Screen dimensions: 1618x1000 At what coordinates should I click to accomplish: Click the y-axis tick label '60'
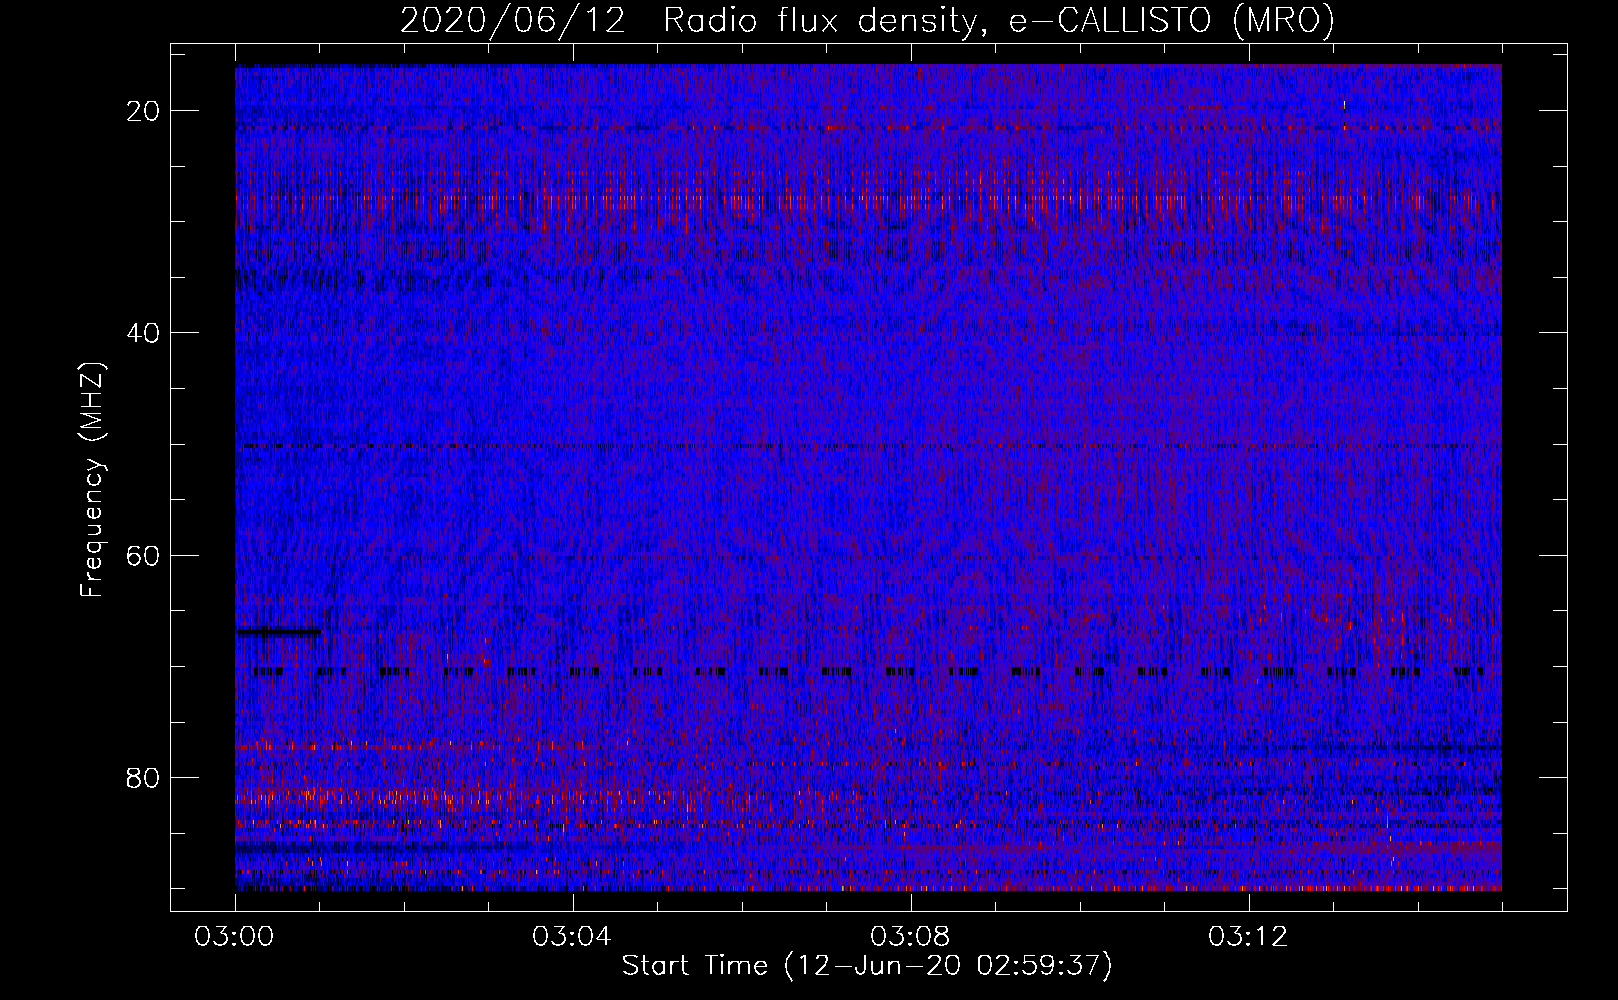(x=144, y=555)
